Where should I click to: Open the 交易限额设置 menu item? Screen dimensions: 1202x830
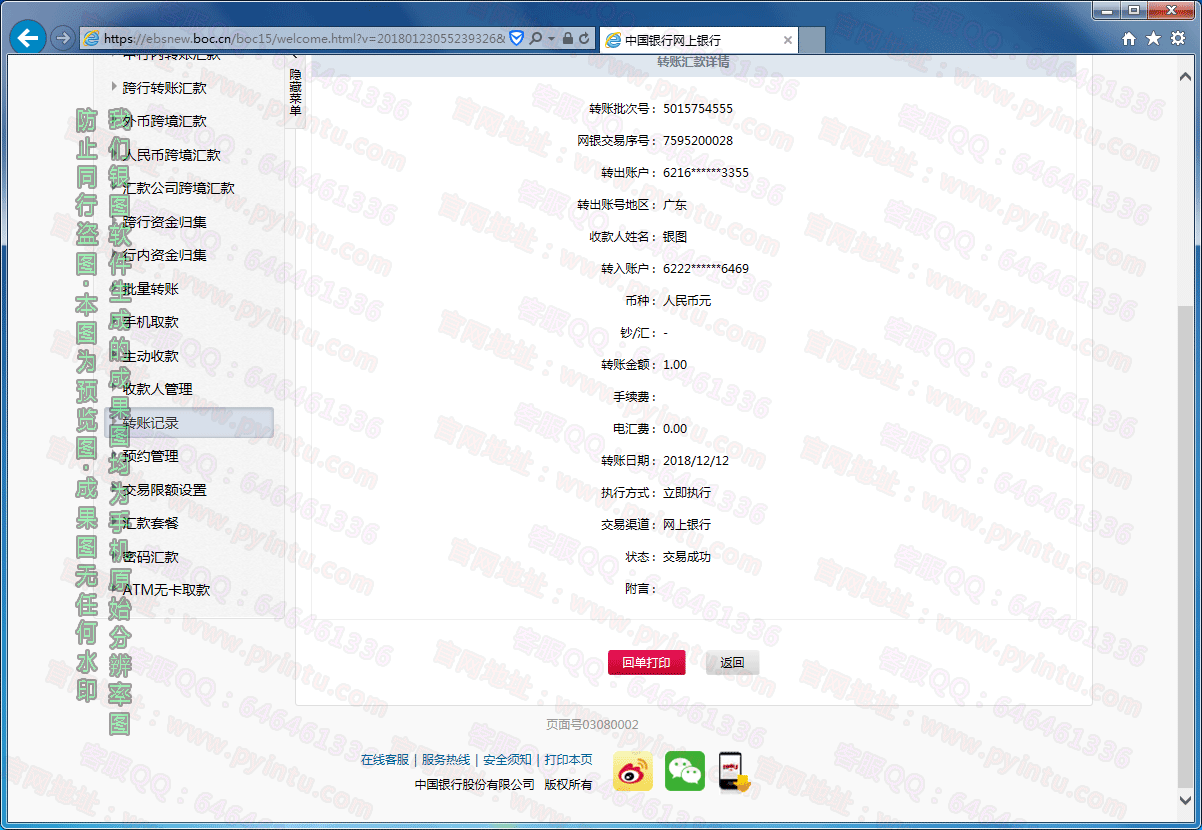(165, 490)
